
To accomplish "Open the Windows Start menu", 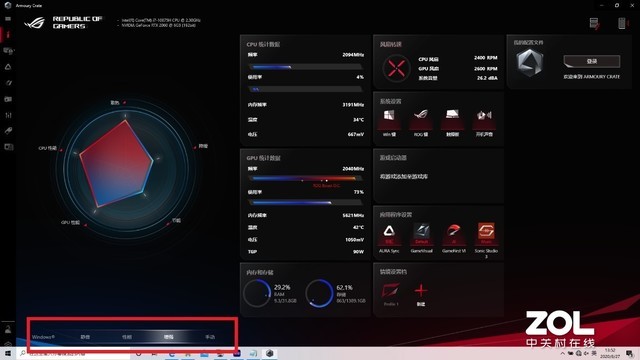I will tap(8, 353).
